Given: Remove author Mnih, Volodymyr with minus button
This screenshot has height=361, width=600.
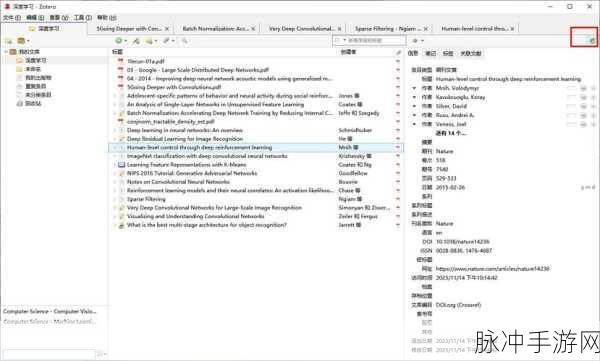Looking at the screenshot, I should (x=583, y=88).
